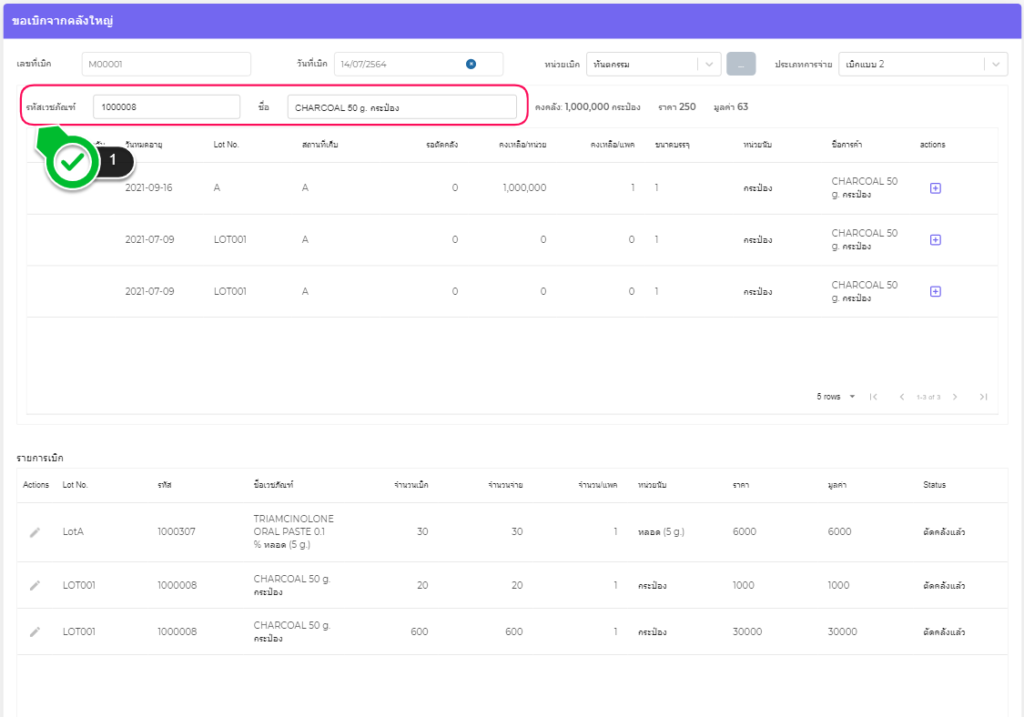Click pencil icon for CHARCOAL row with quantity 20

coord(35,585)
